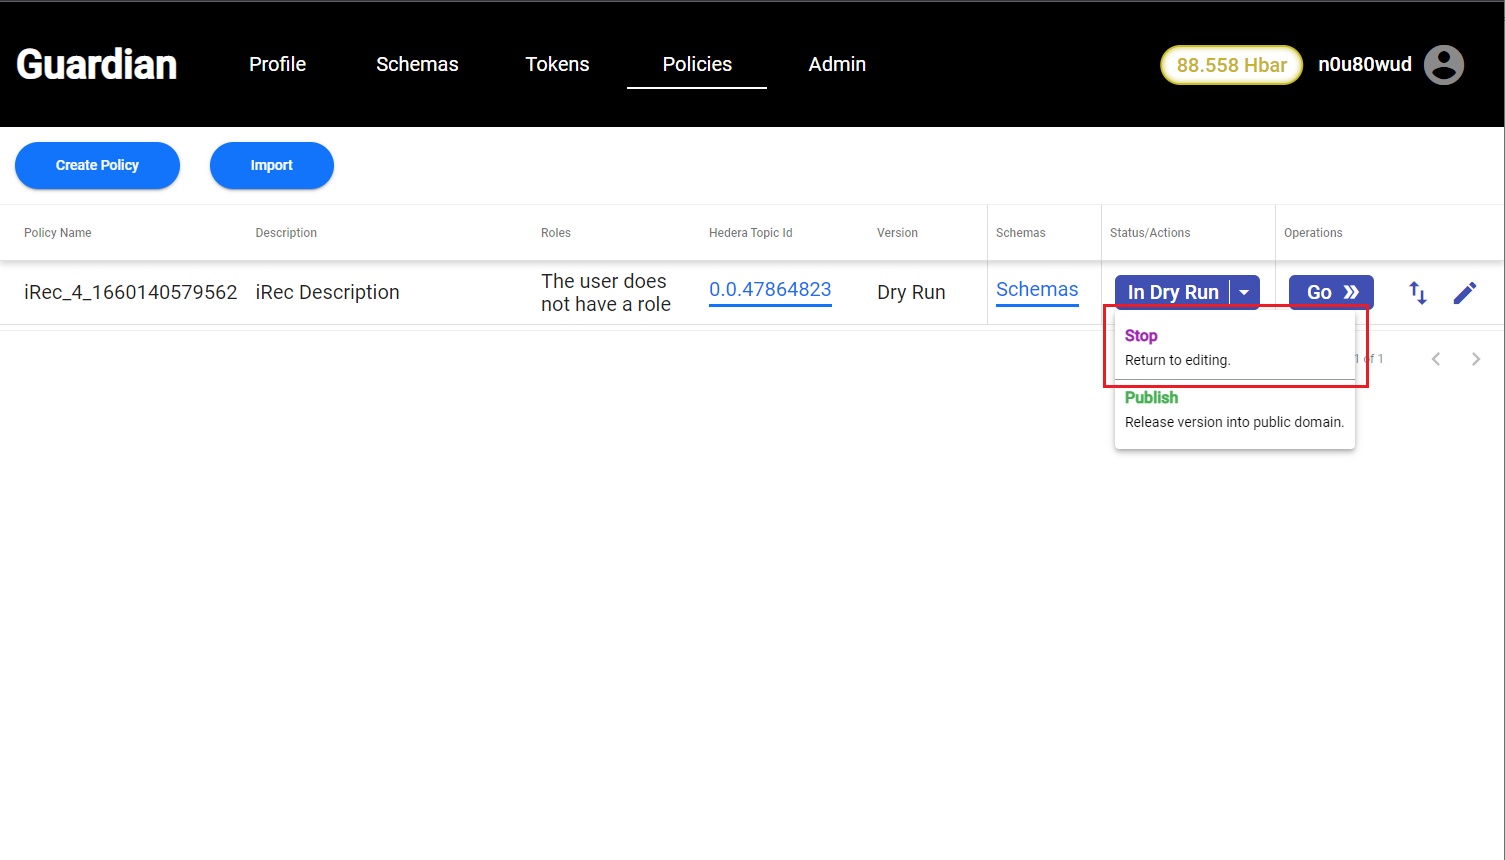The height and width of the screenshot is (860, 1505).
Task: Open the Profile tab
Action: tap(277, 64)
